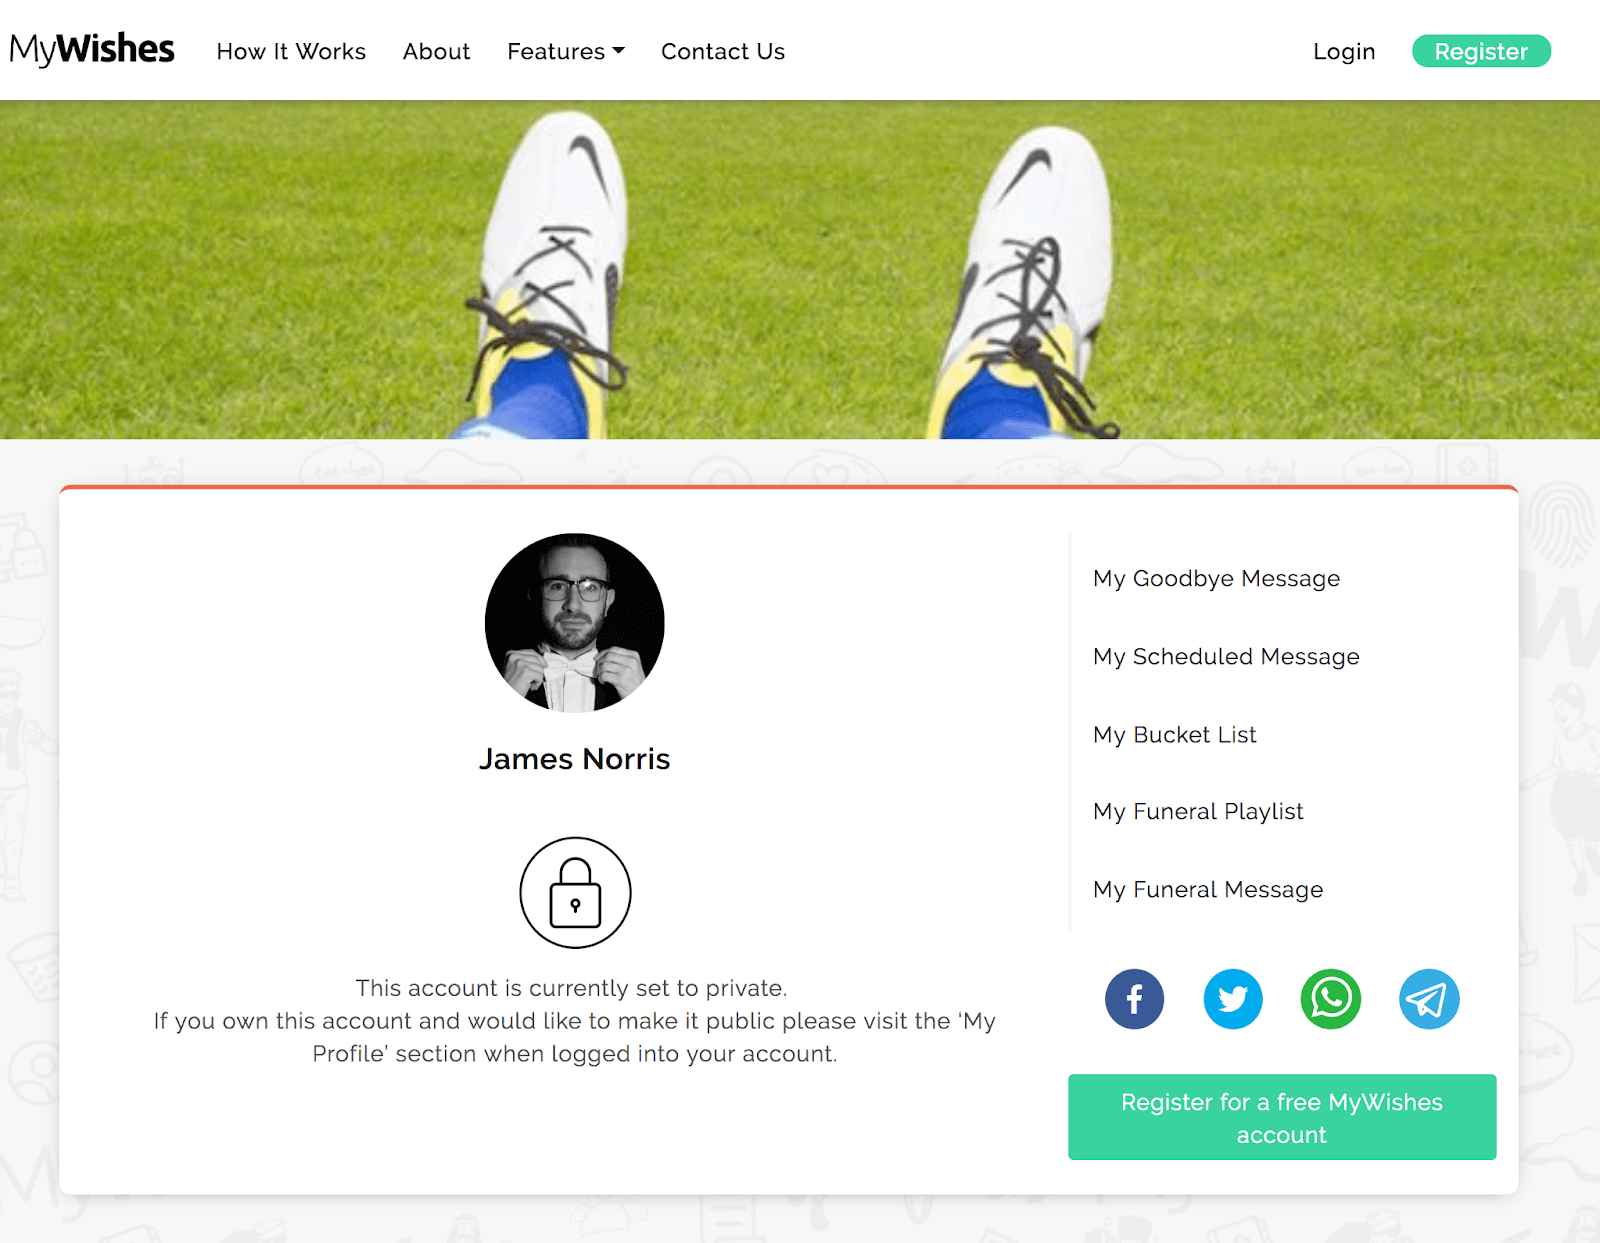
Task: Share profile on Facebook icon
Action: point(1134,998)
